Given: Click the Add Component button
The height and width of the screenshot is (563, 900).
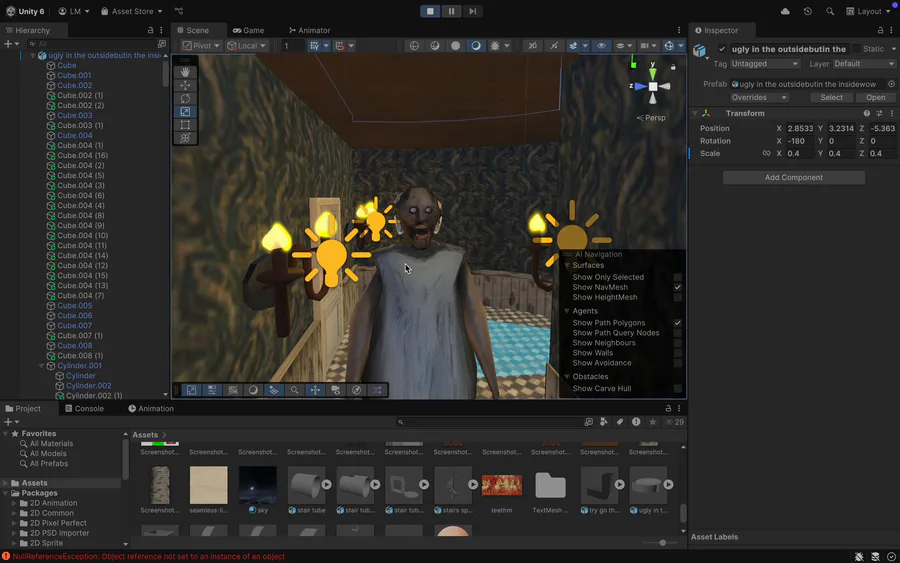Looking at the screenshot, I should (x=793, y=177).
